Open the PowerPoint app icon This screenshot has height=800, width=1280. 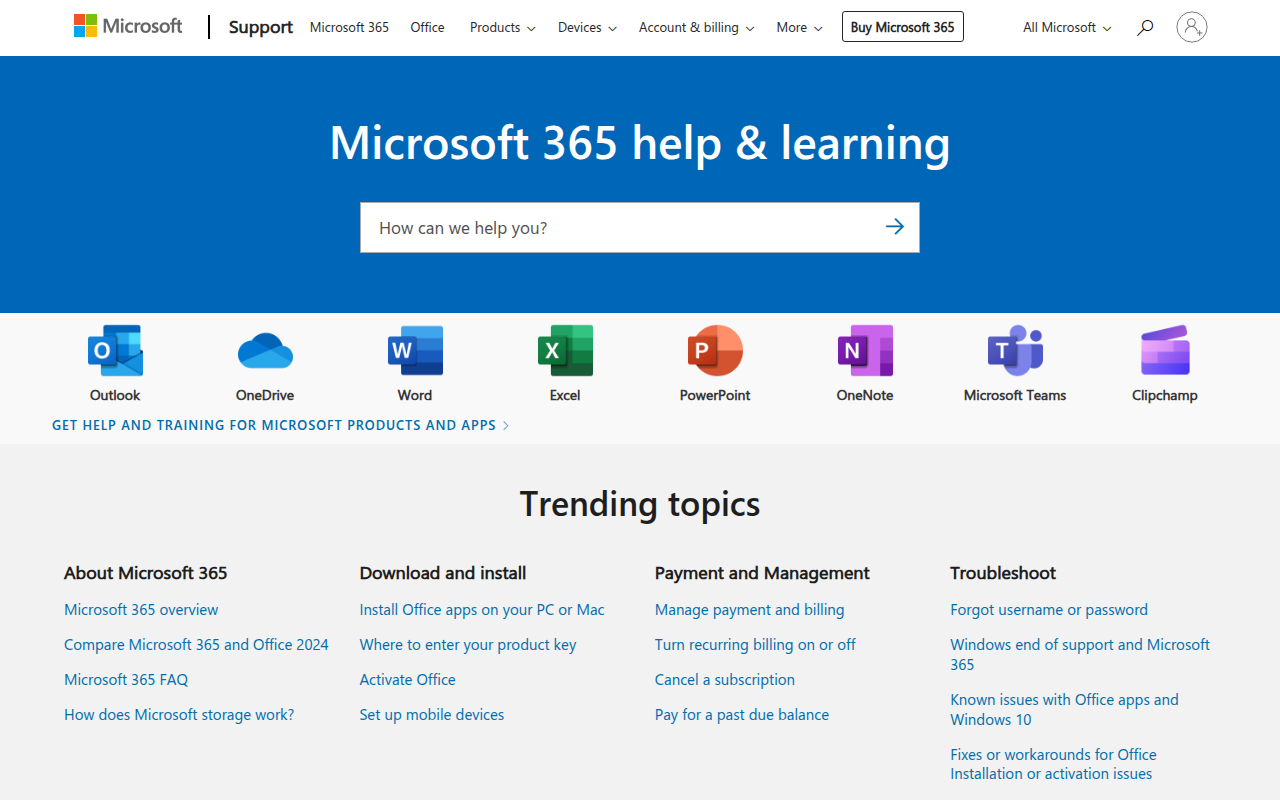[715, 350]
